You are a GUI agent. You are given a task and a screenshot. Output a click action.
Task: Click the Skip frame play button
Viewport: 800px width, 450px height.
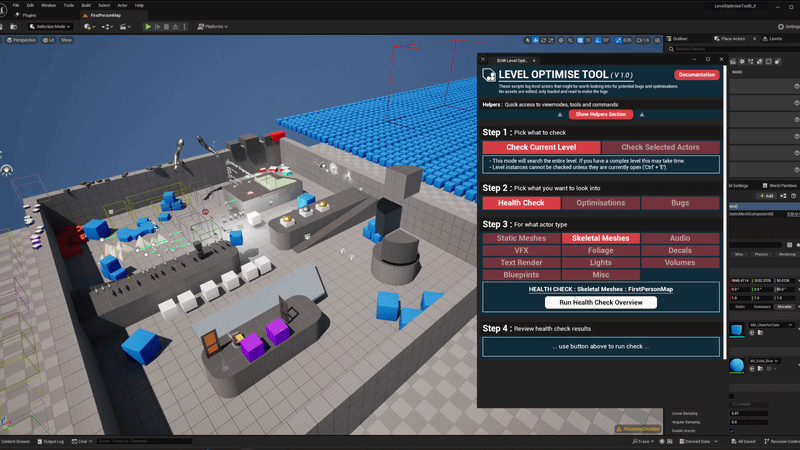point(157,27)
